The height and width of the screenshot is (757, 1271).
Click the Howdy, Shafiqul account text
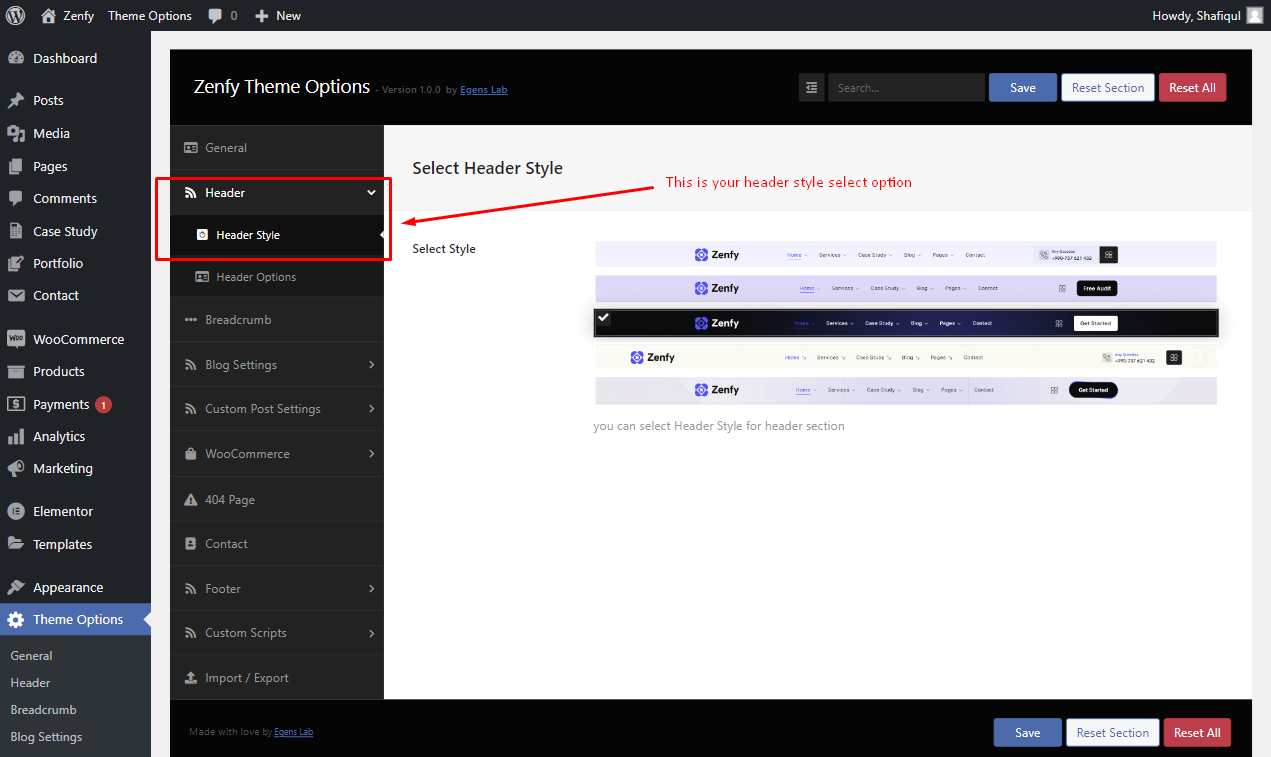pyautogui.click(x=1196, y=15)
